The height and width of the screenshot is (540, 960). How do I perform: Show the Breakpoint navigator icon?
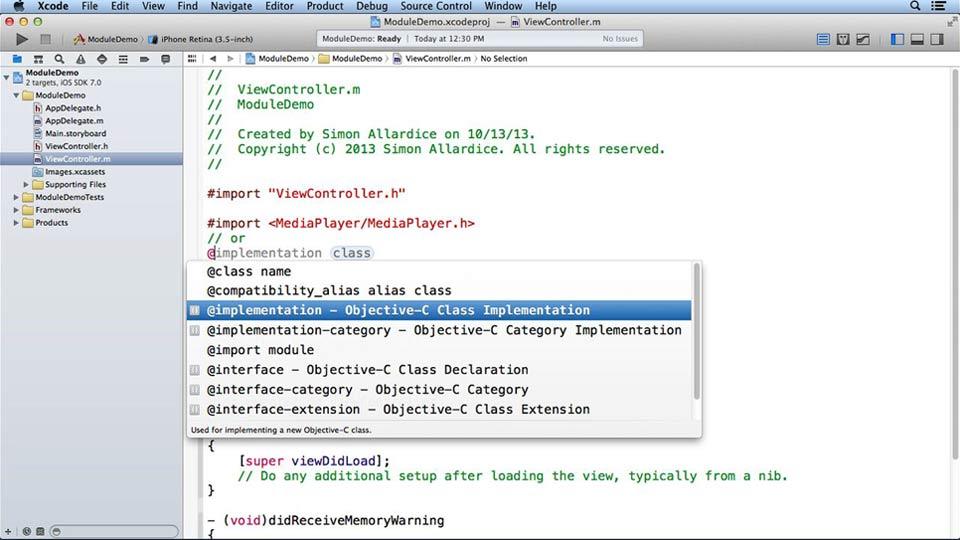tap(144, 59)
